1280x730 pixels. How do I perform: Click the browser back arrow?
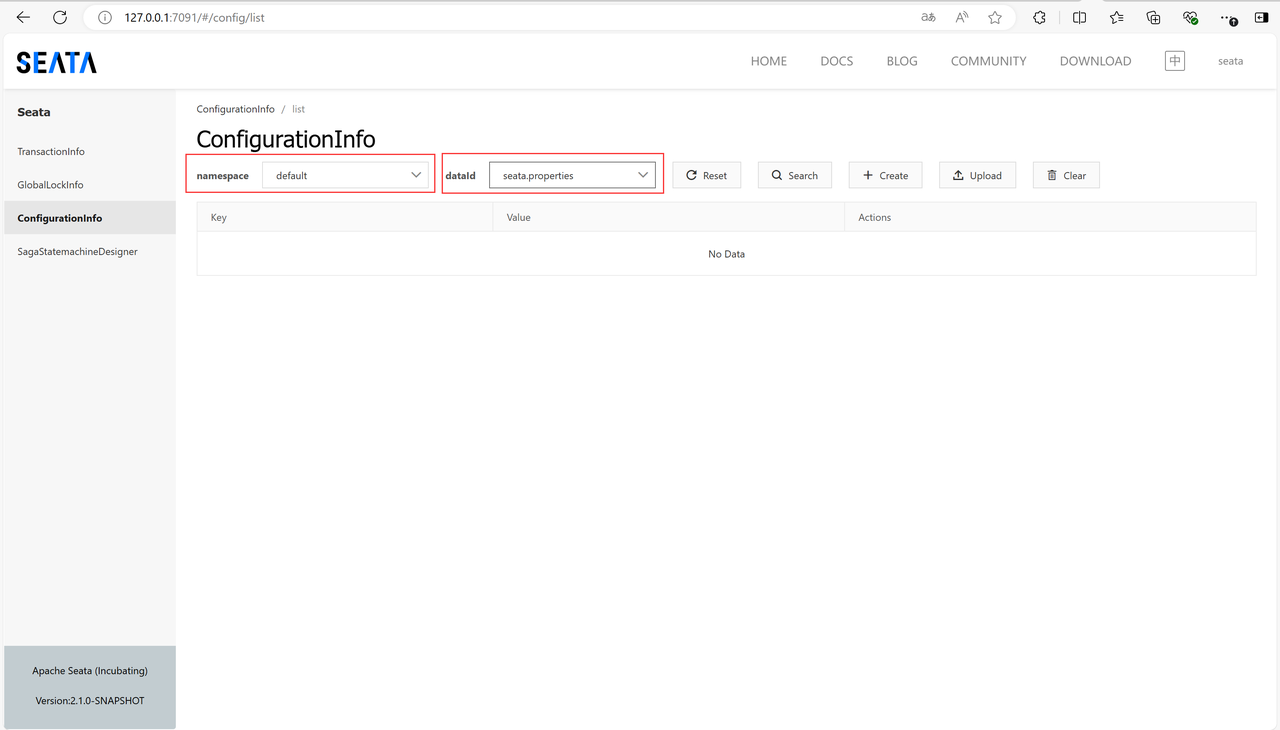click(23, 17)
